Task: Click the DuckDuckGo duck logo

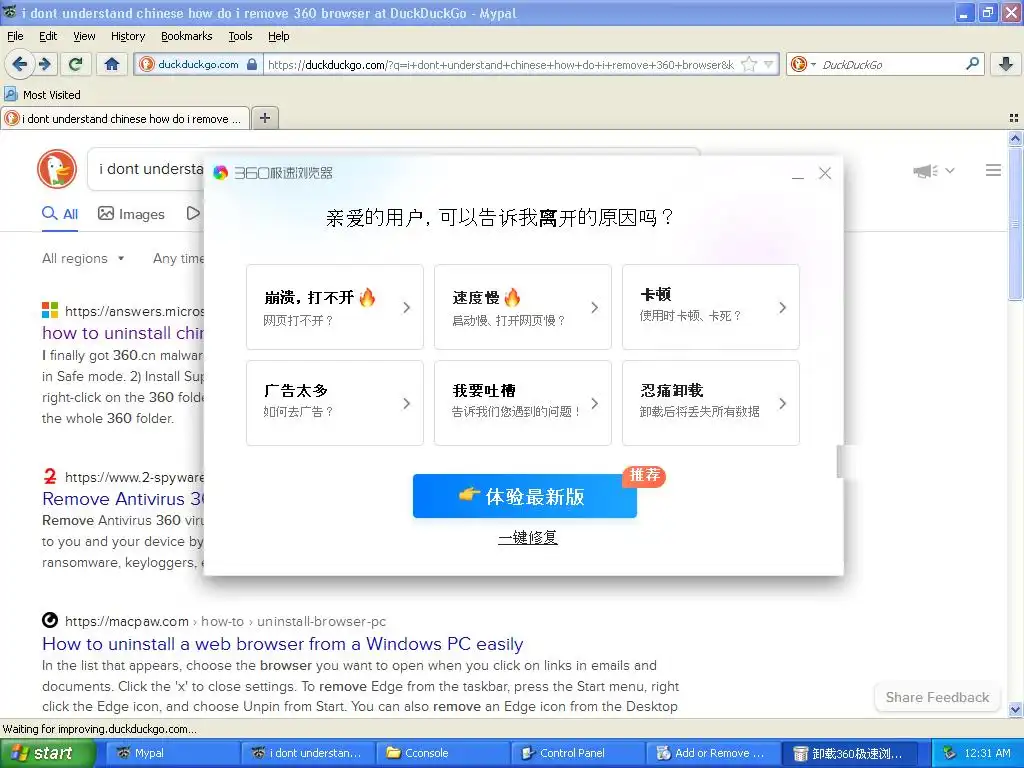Action: tap(57, 169)
